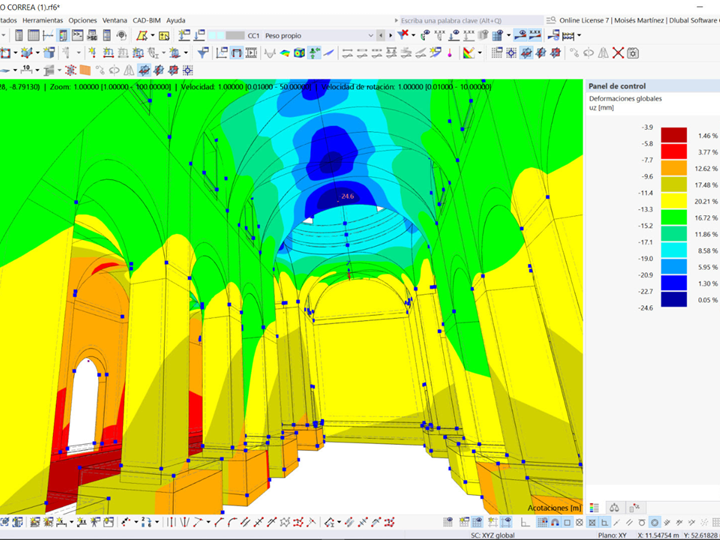Viewport: 720px width, 540px height.
Task: Click the 'Acotaciones [m]' label
Action: [x=554, y=508]
